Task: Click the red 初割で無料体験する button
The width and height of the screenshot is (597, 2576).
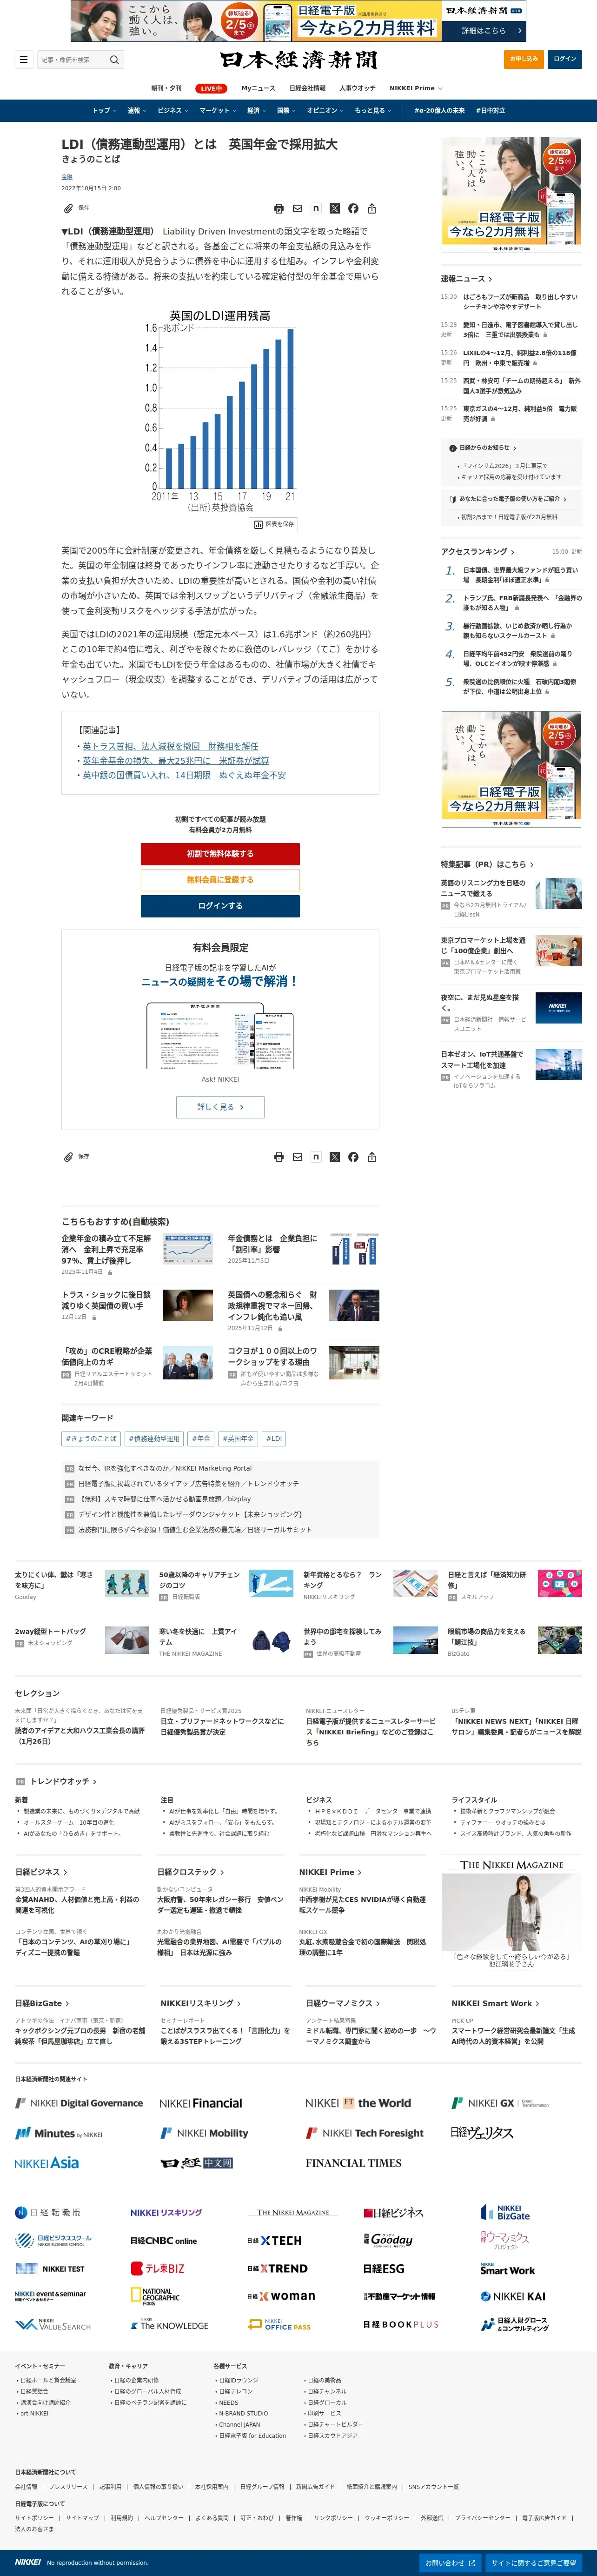Action: [220, 854]
